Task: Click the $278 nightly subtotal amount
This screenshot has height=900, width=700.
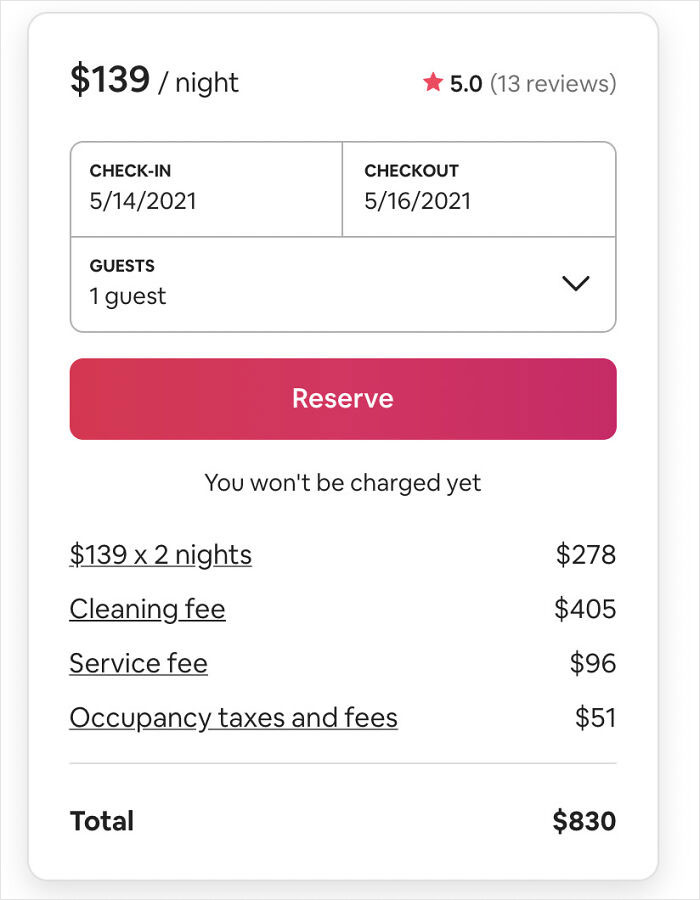Action: (586, 555)
